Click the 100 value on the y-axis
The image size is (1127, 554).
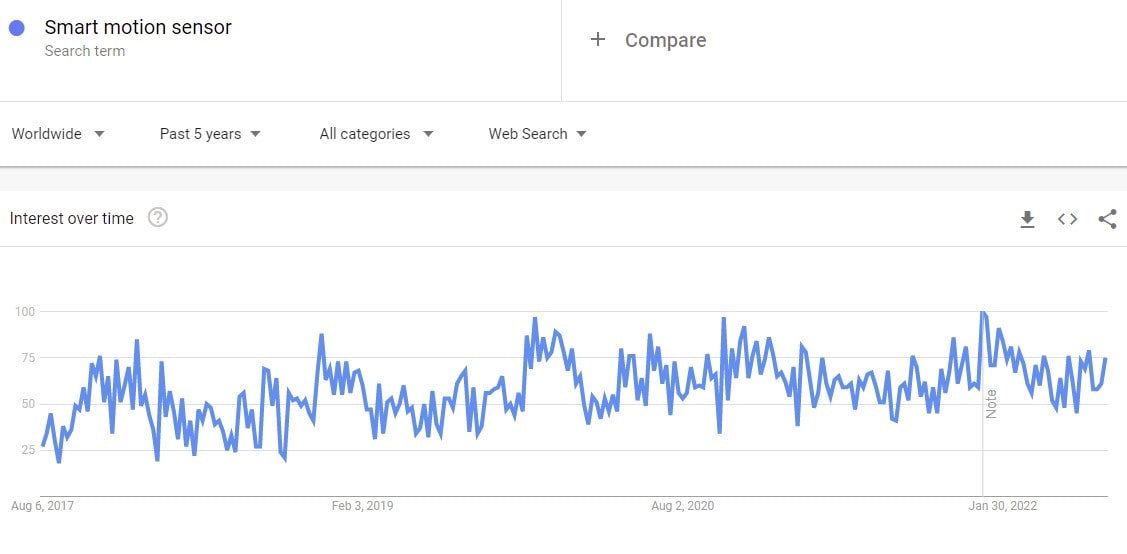coord(25,312)
